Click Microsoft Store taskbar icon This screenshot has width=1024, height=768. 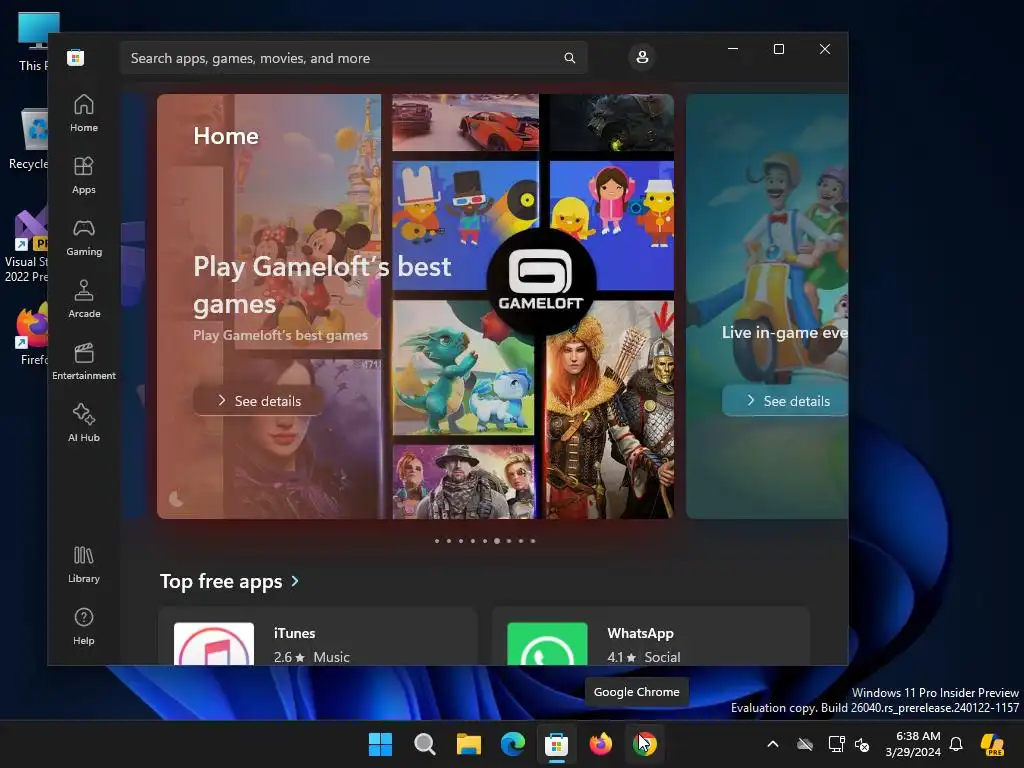coord(556,744)
